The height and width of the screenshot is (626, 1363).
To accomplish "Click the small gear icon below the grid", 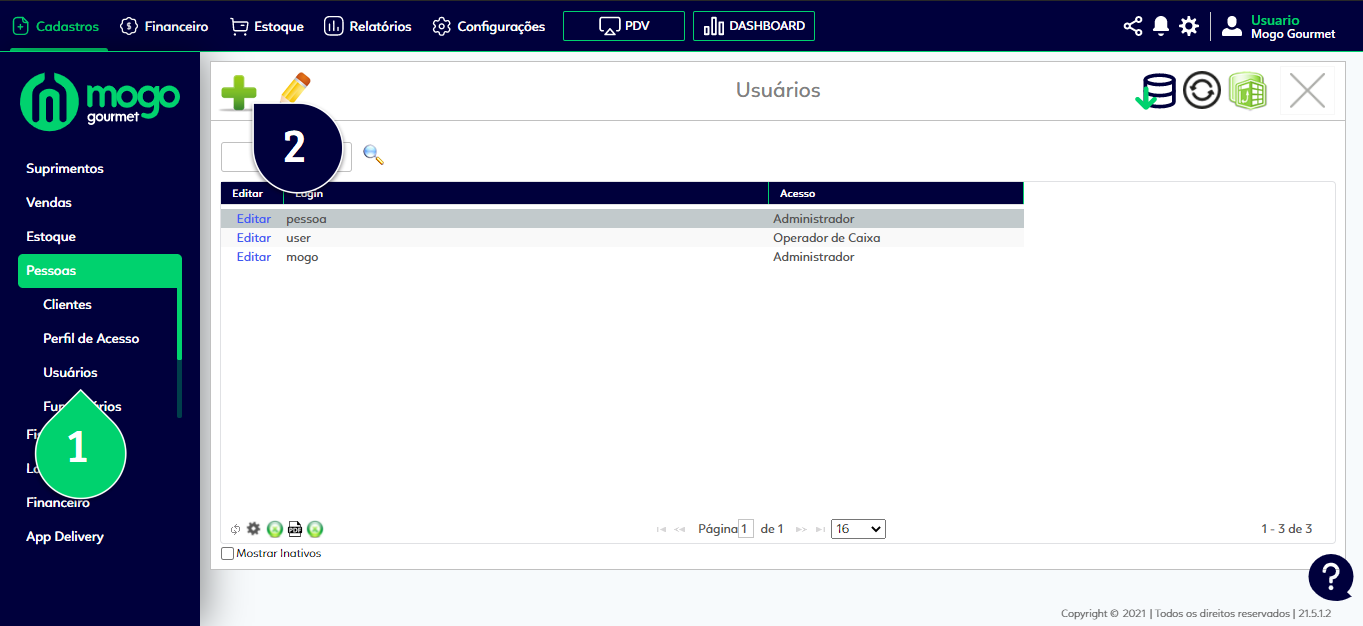I will [253, 529].
